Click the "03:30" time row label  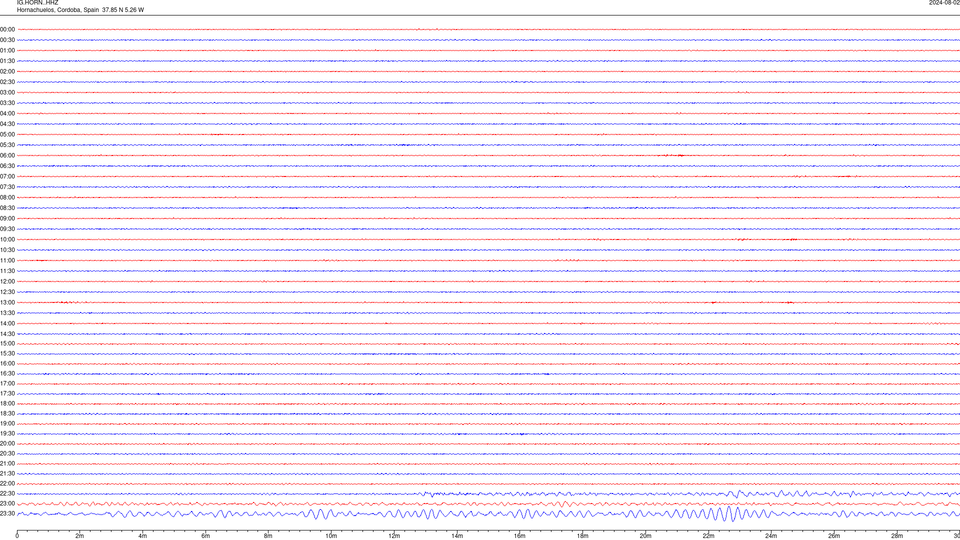click(x=7, y=103)
